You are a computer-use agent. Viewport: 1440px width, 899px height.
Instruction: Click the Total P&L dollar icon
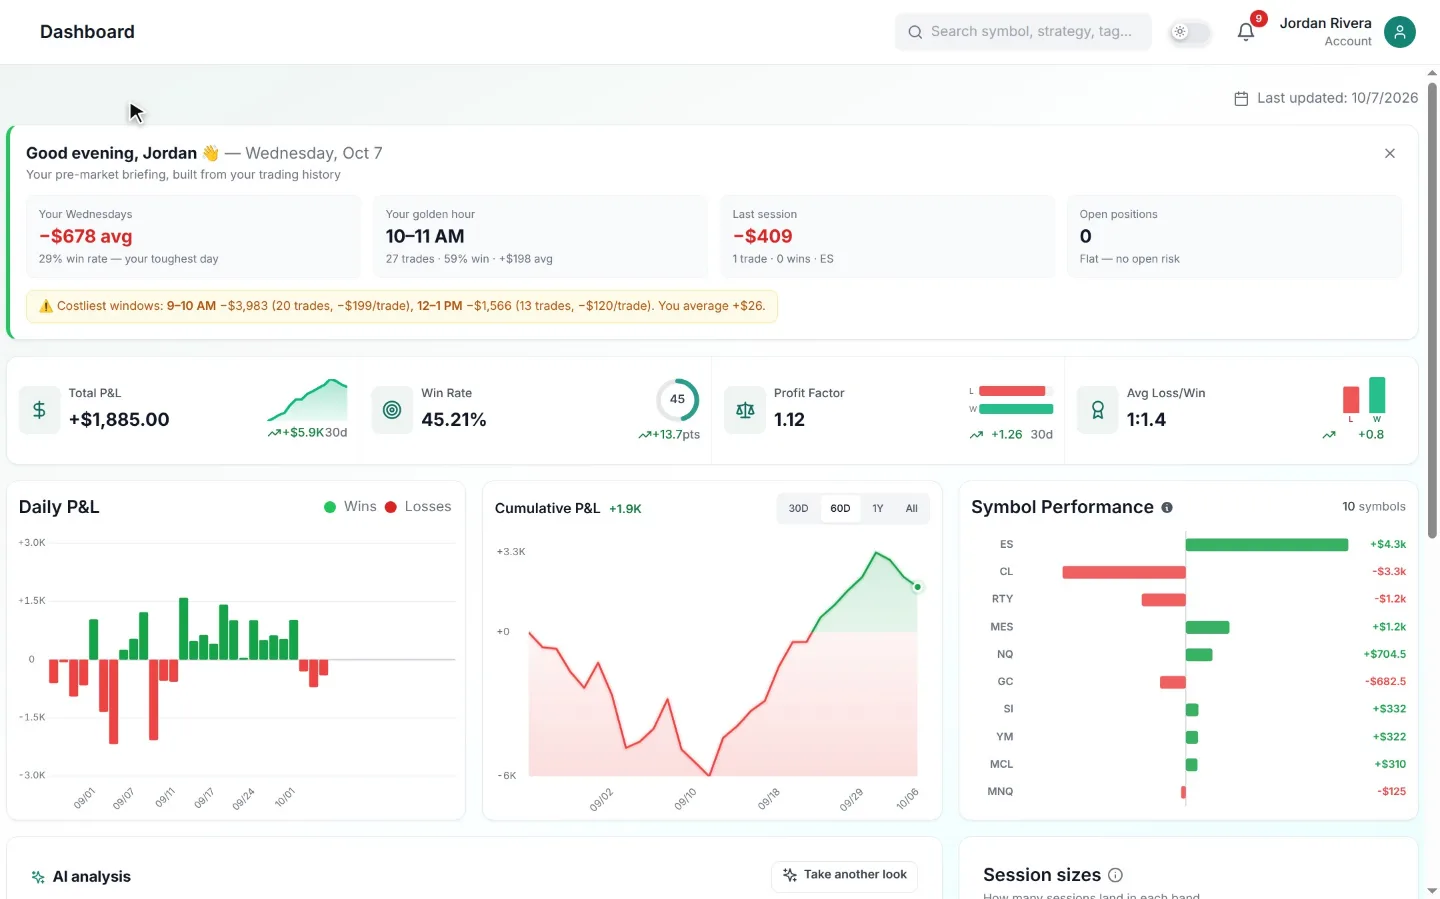pyautogui.click(x=39, y=410)
